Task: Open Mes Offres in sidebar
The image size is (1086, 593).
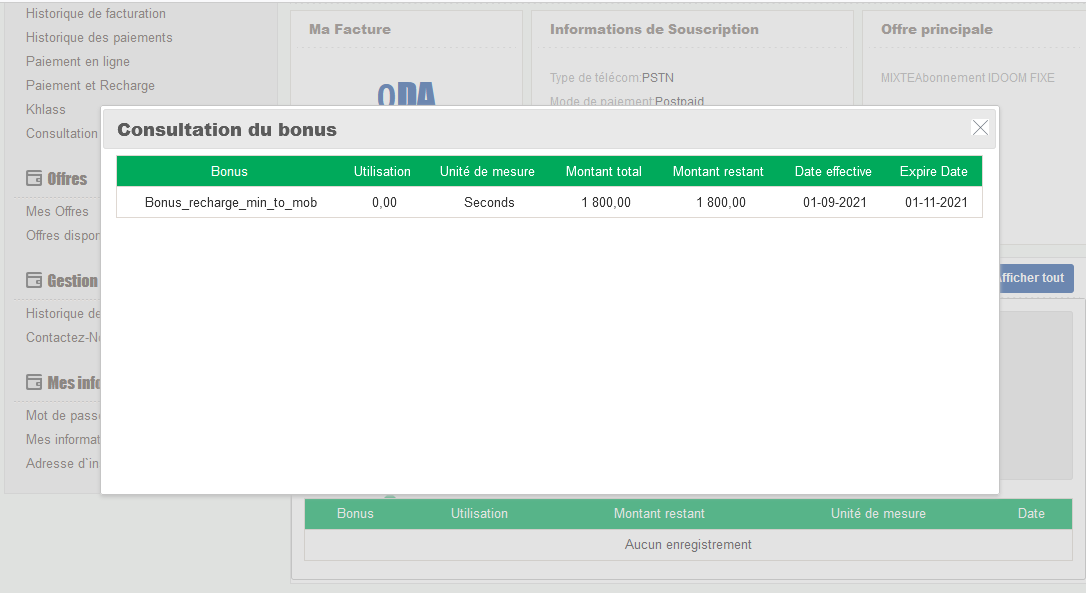Action: tap(57, 212)
